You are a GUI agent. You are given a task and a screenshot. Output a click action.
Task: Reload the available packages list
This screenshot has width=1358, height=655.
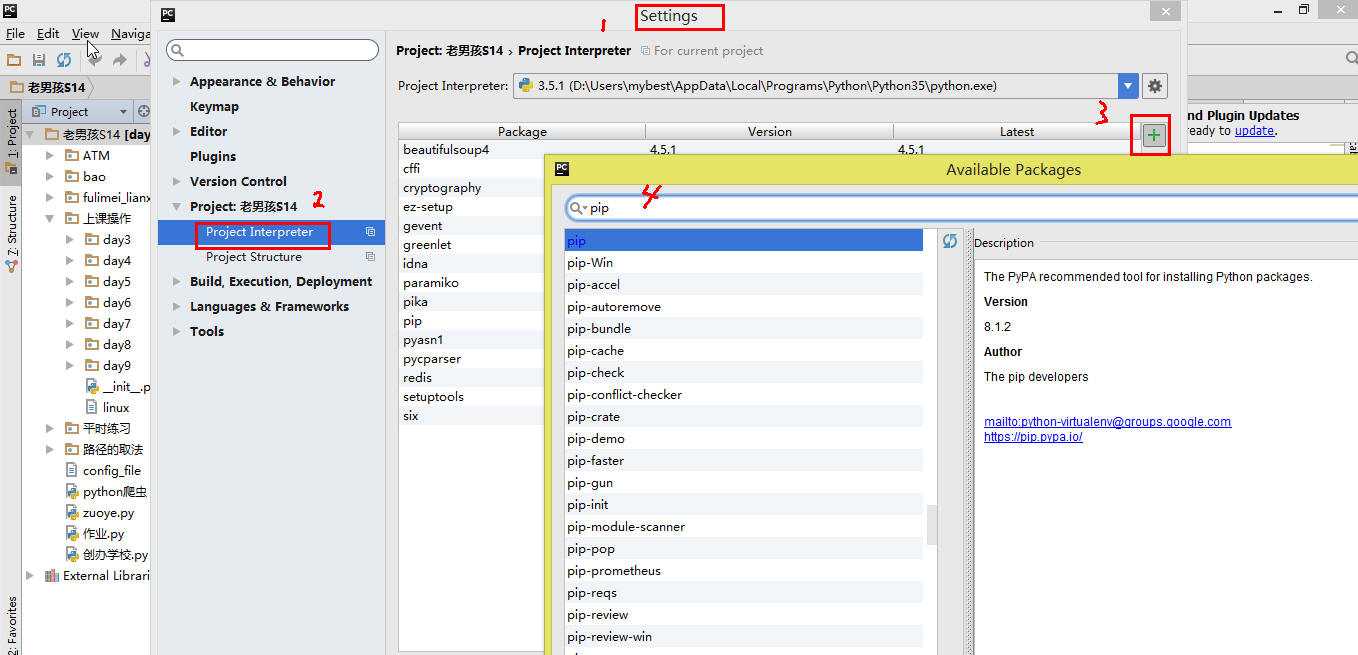[950, 241]
